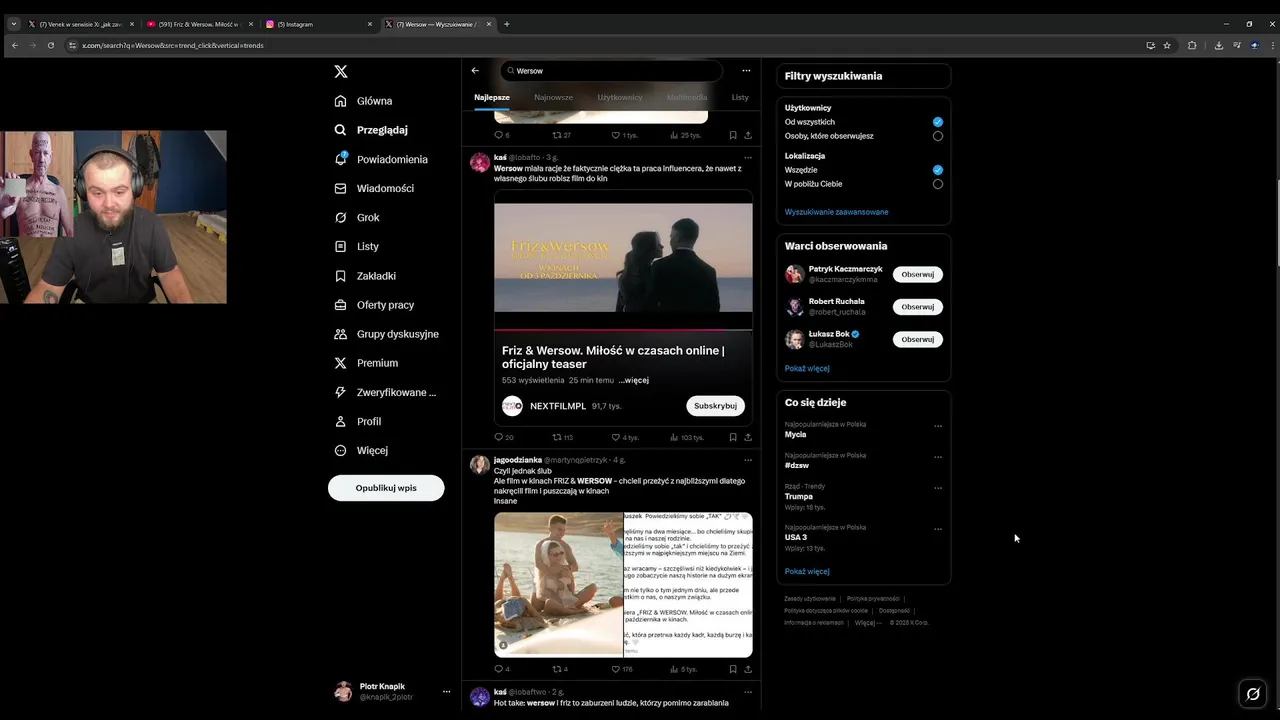
Task: Open Przeglądaj explore page
Action: (371, 130)
